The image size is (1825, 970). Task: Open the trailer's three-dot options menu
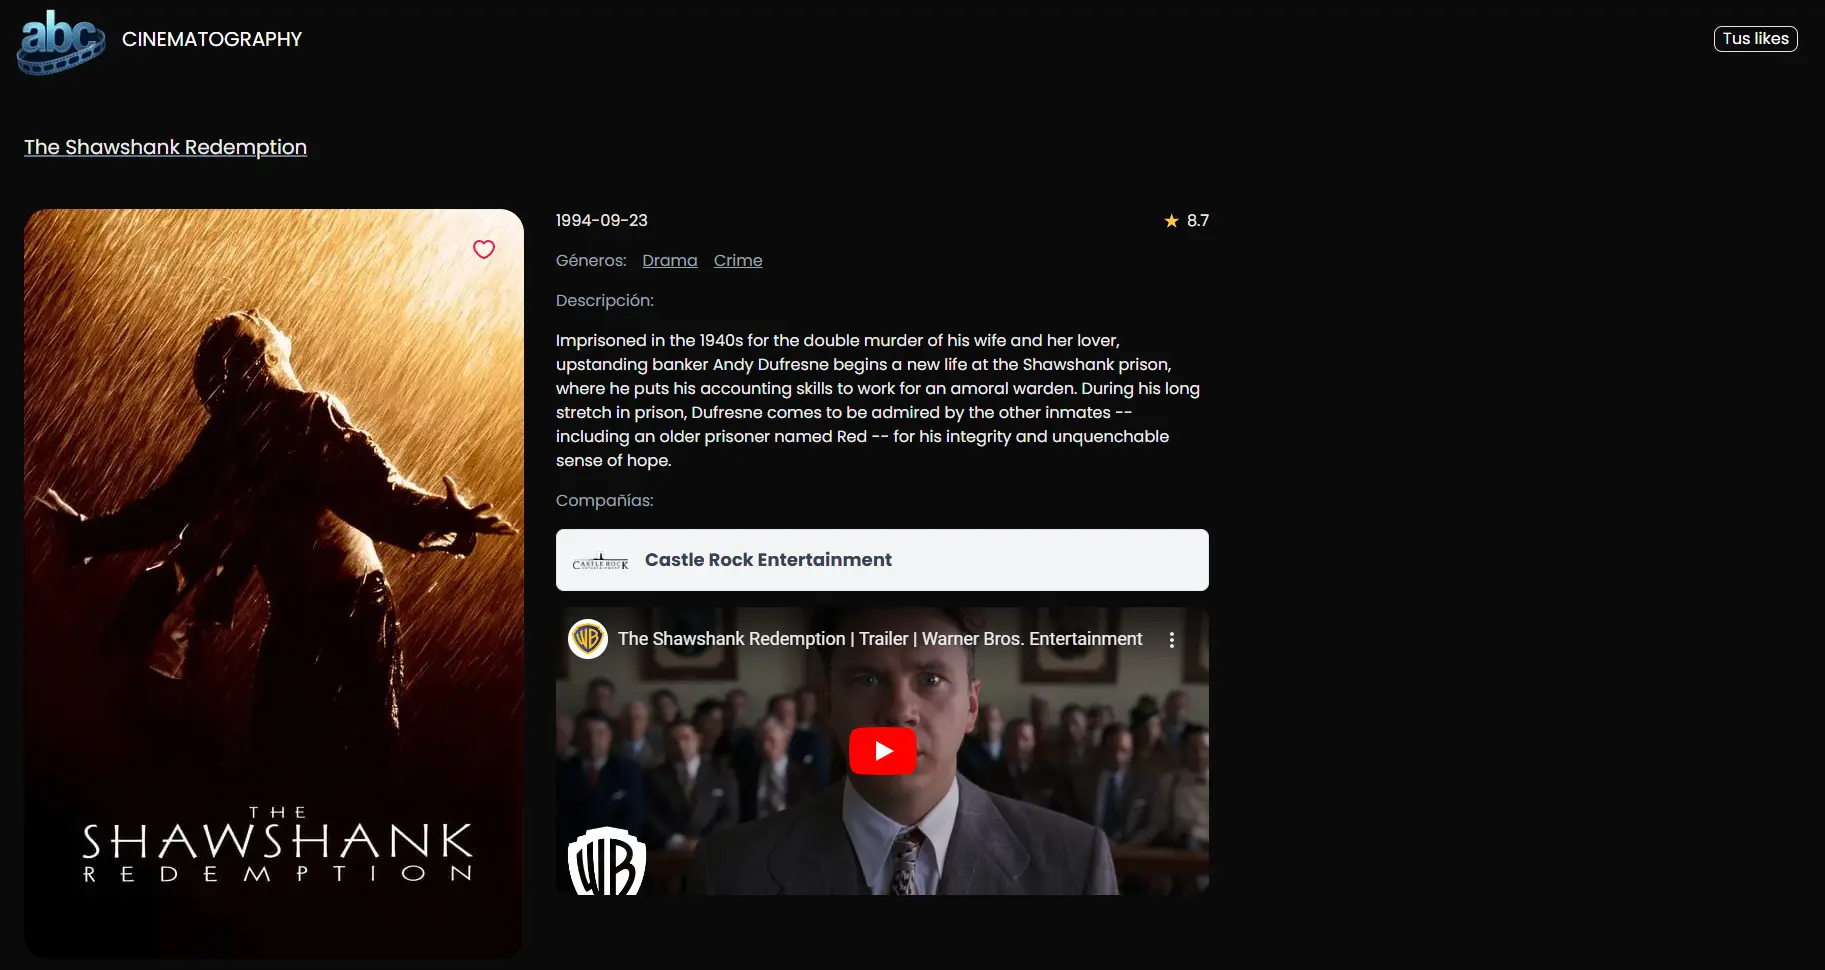(x=1172, y=640)
